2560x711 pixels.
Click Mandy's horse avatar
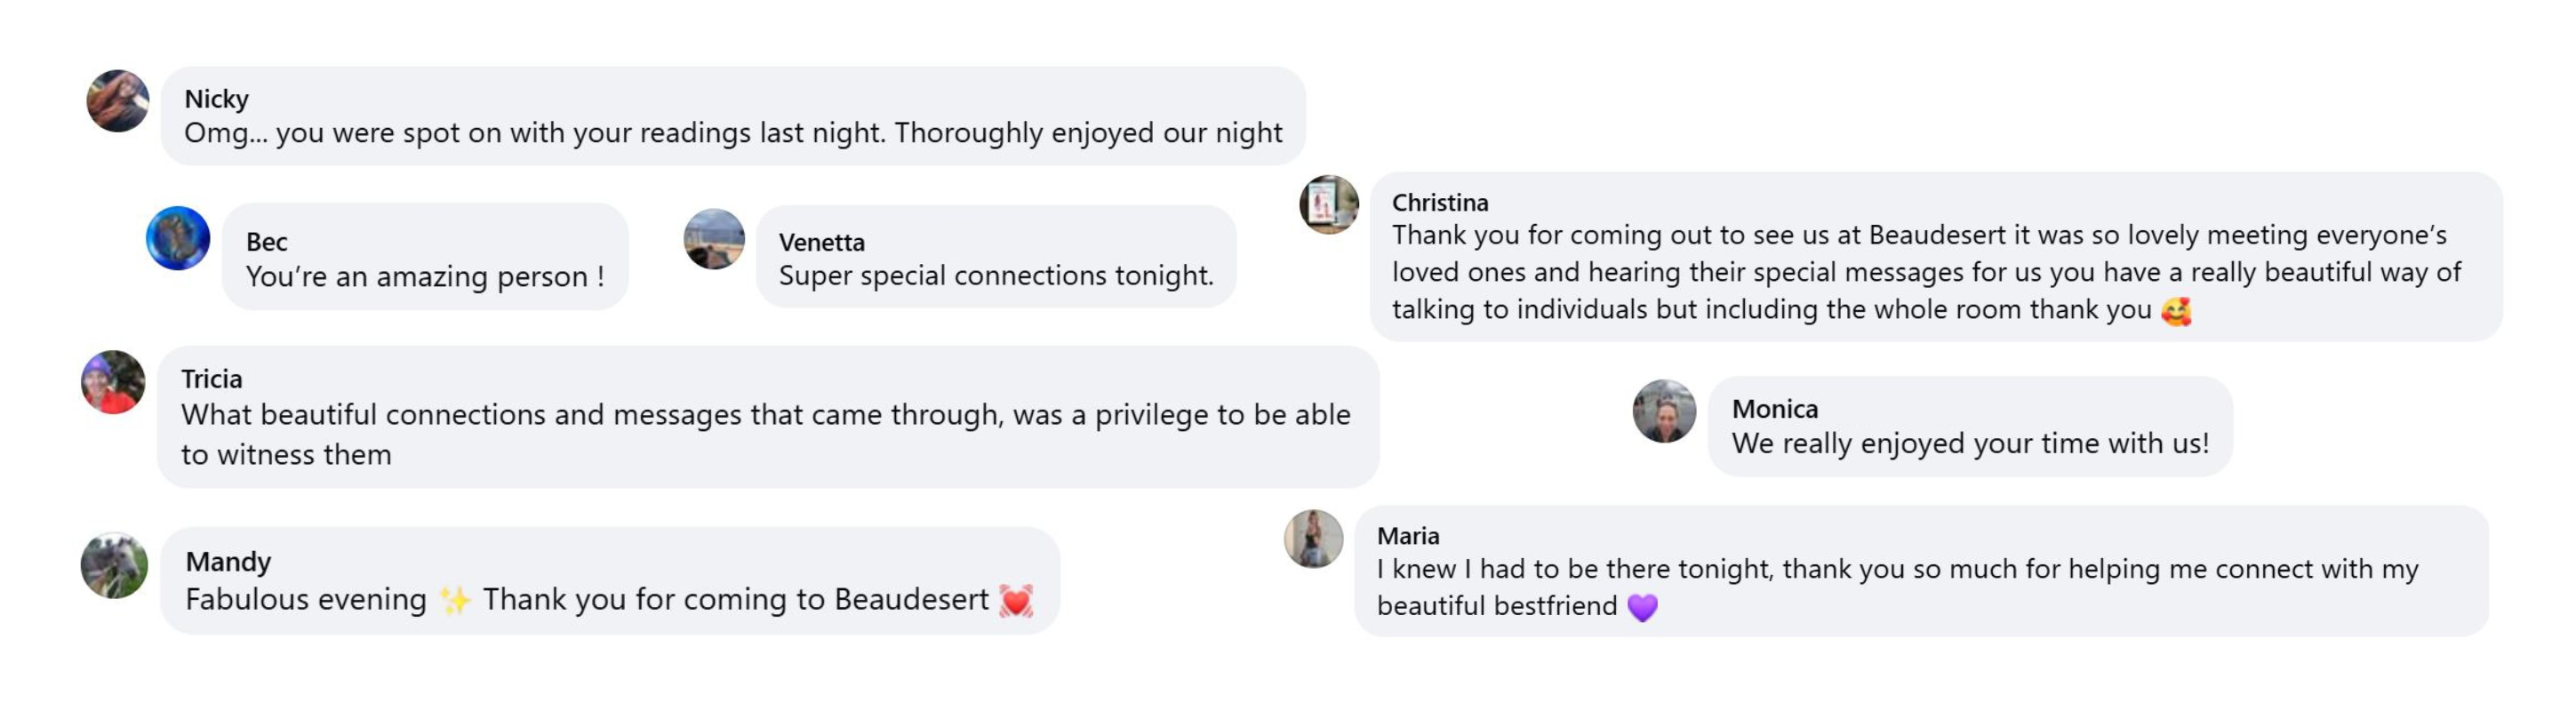pos(114,566)
